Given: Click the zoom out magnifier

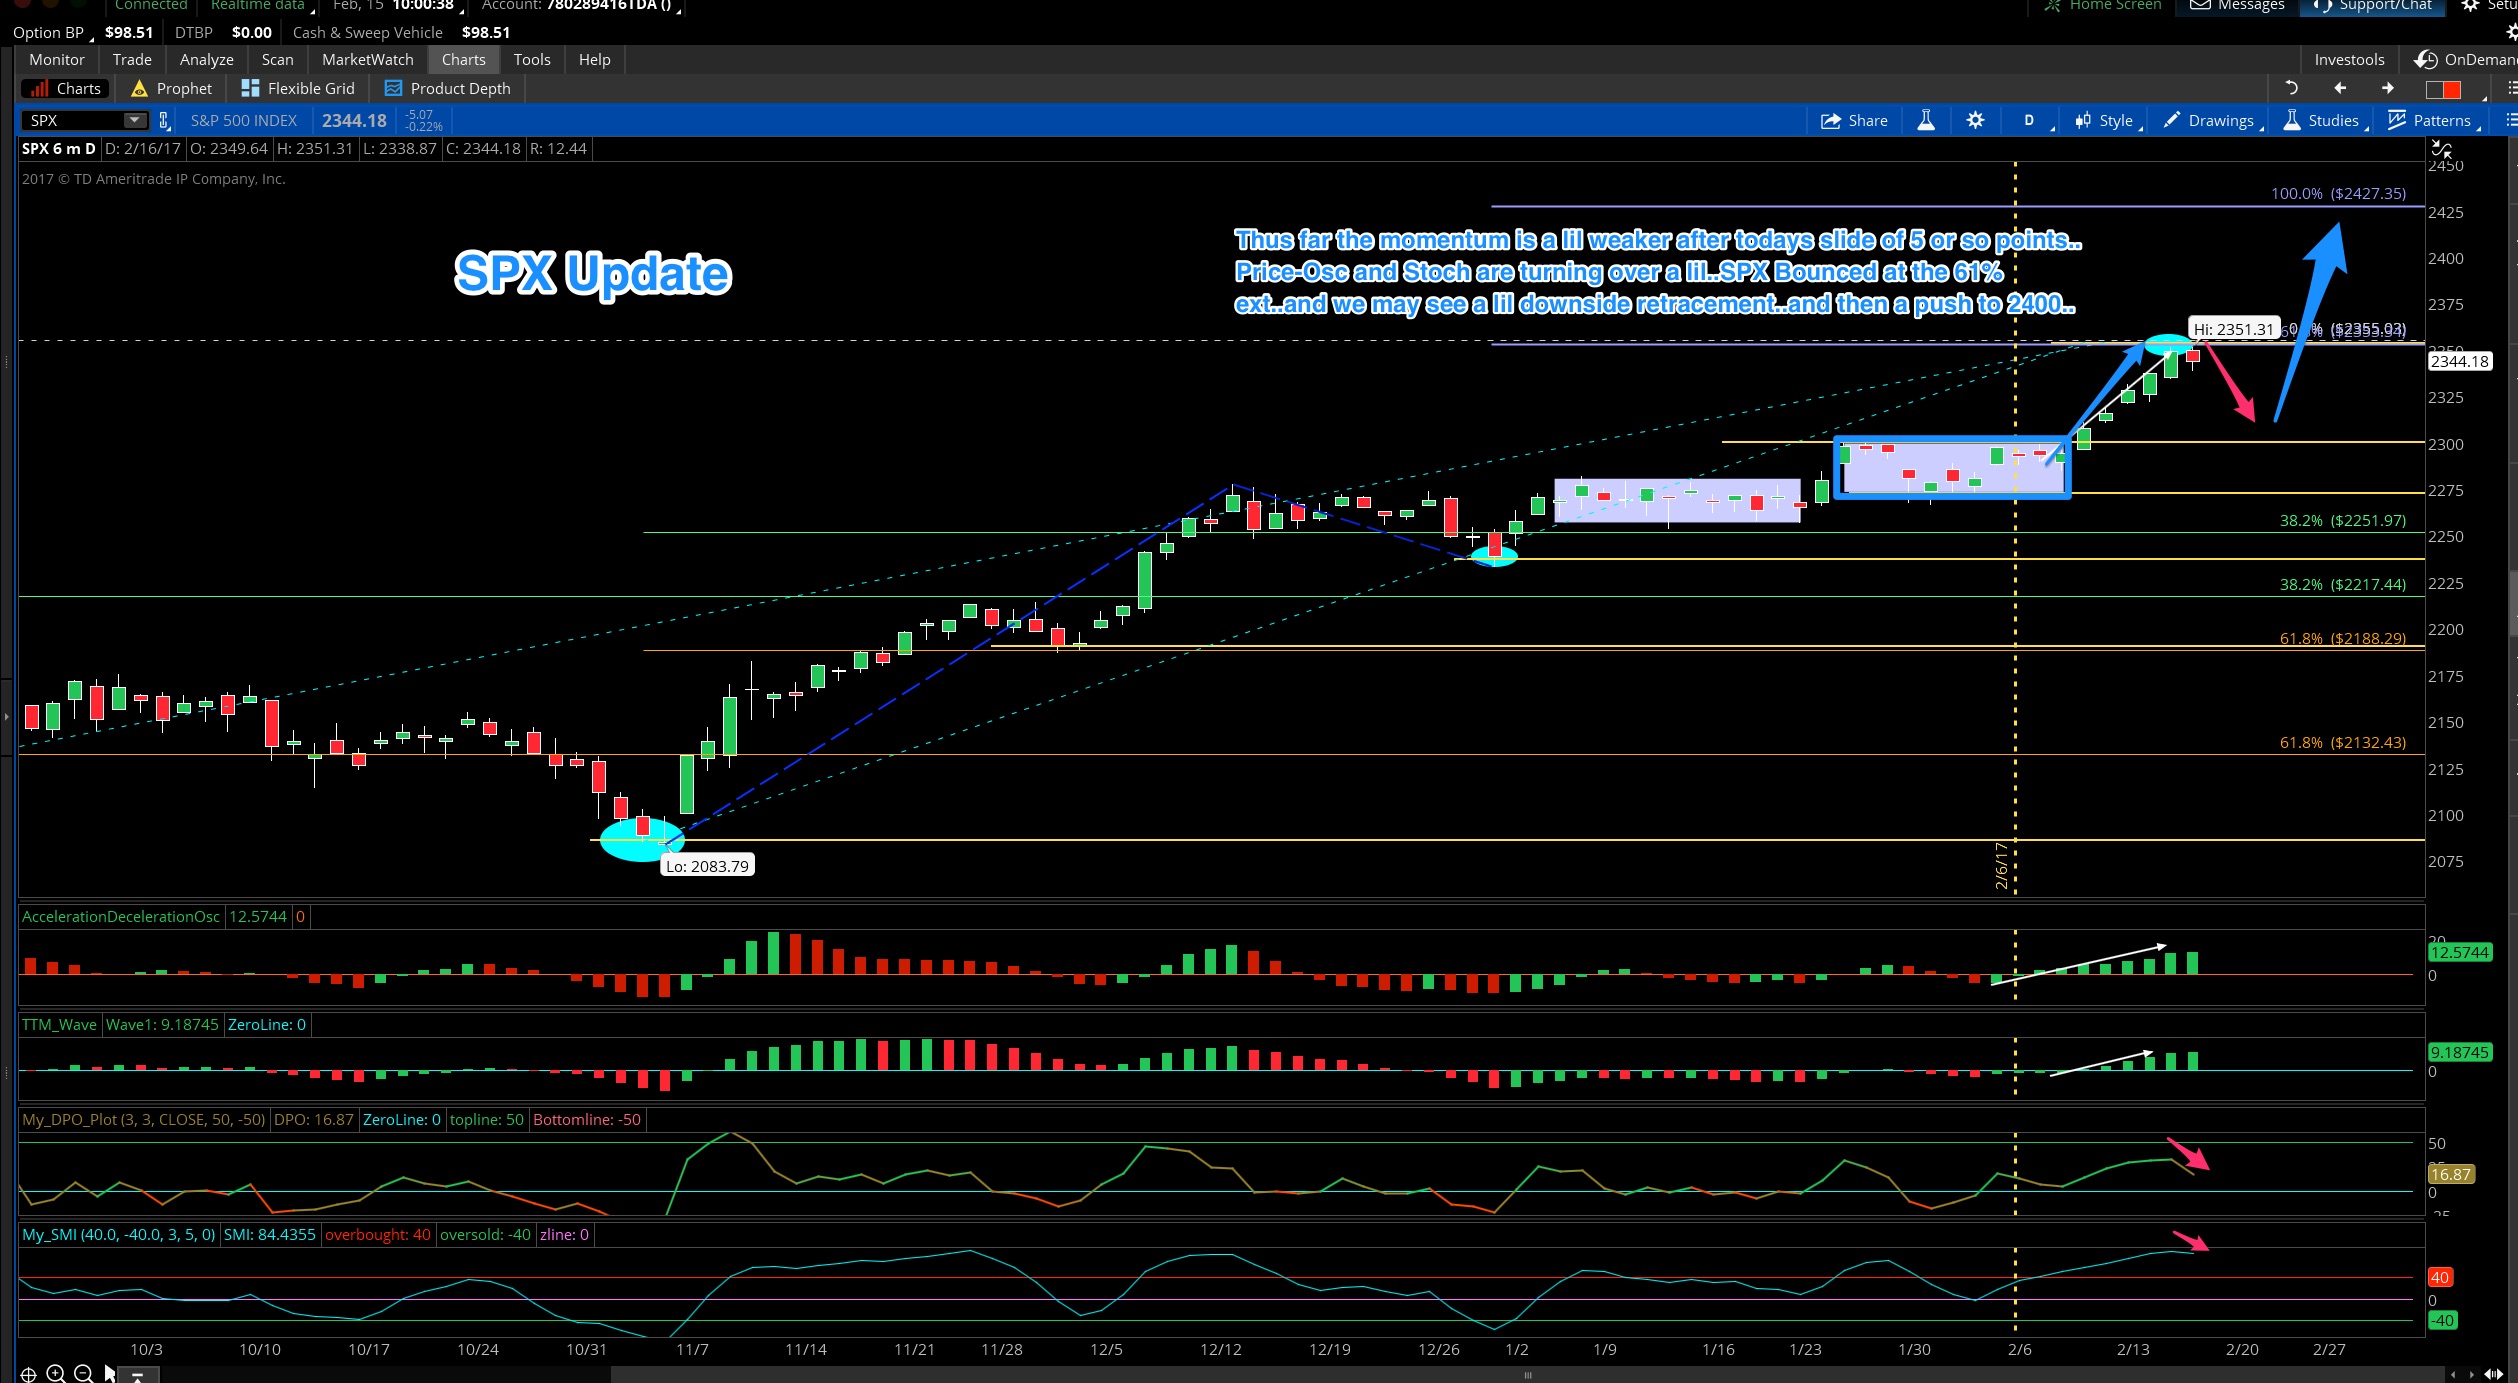Looking at the screenshot, I should tap(84, 1373).
